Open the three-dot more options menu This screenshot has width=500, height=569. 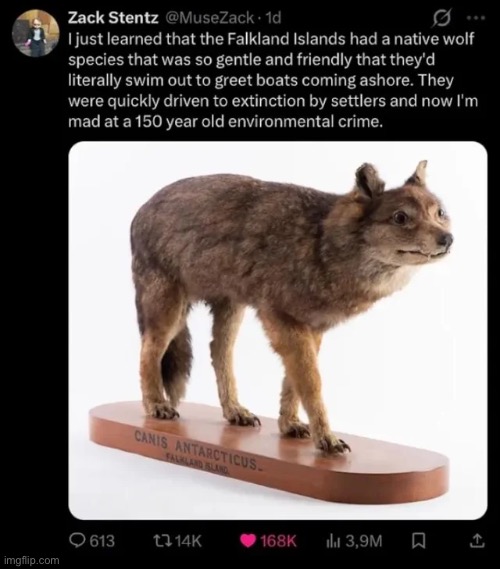[x=476, y=17]
